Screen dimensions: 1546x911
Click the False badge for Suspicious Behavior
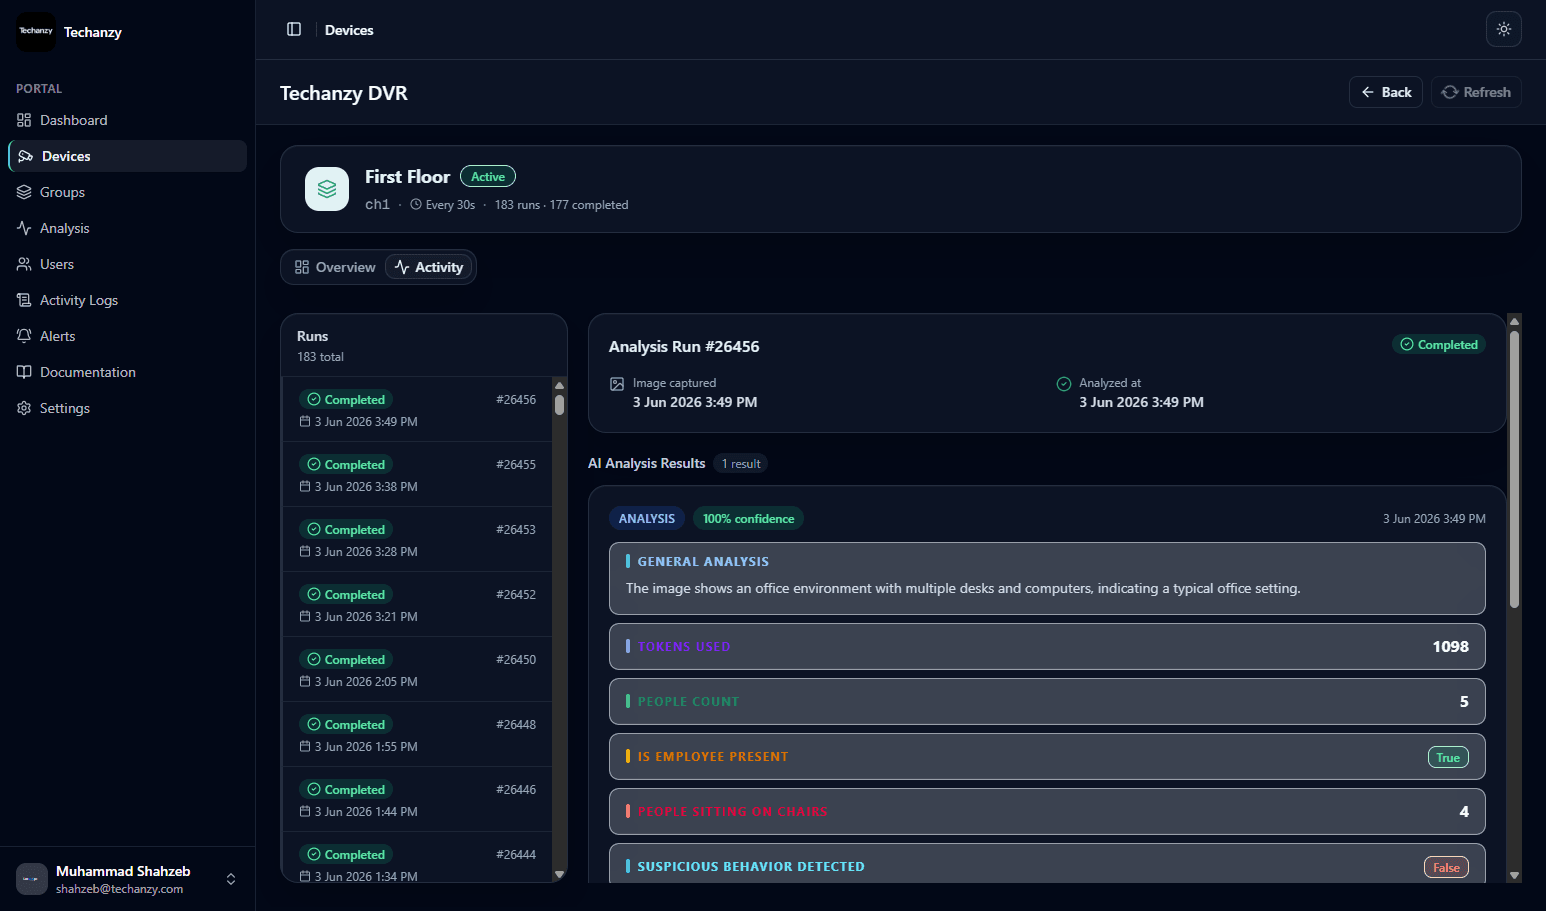tap(1446, 867)
